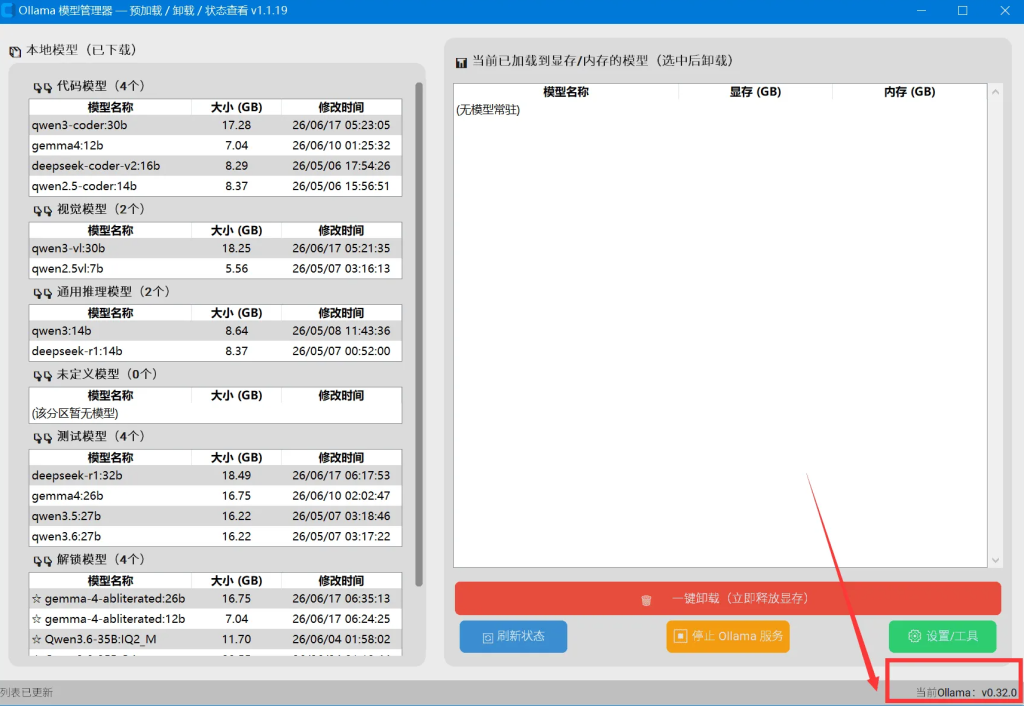Click the 26/06/17 06:17:53 timestamp

[341, 476]
